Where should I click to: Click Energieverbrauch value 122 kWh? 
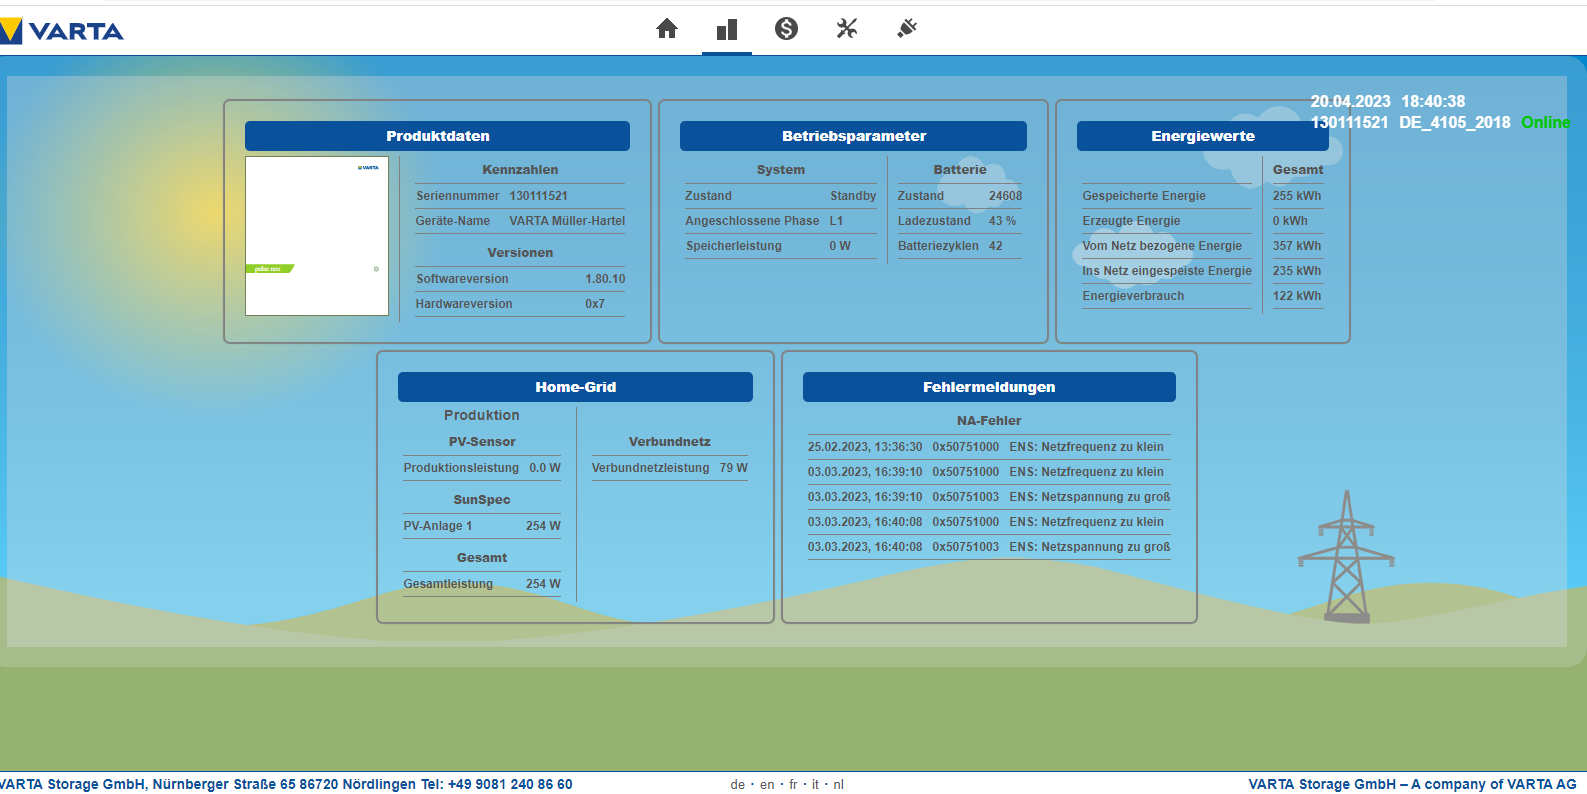pyautogui.click(x=1296, y=296)
